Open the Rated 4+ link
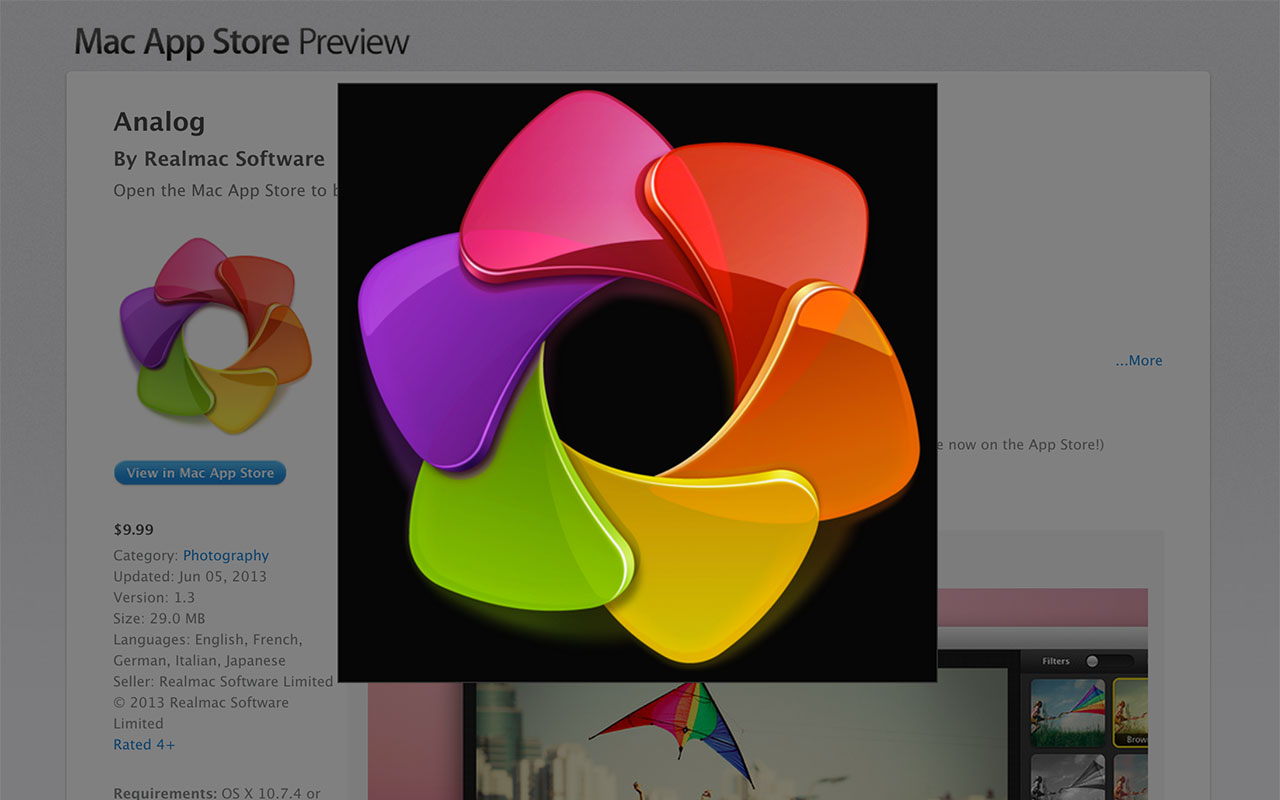The image size is (1280, 800). (144, 744)
